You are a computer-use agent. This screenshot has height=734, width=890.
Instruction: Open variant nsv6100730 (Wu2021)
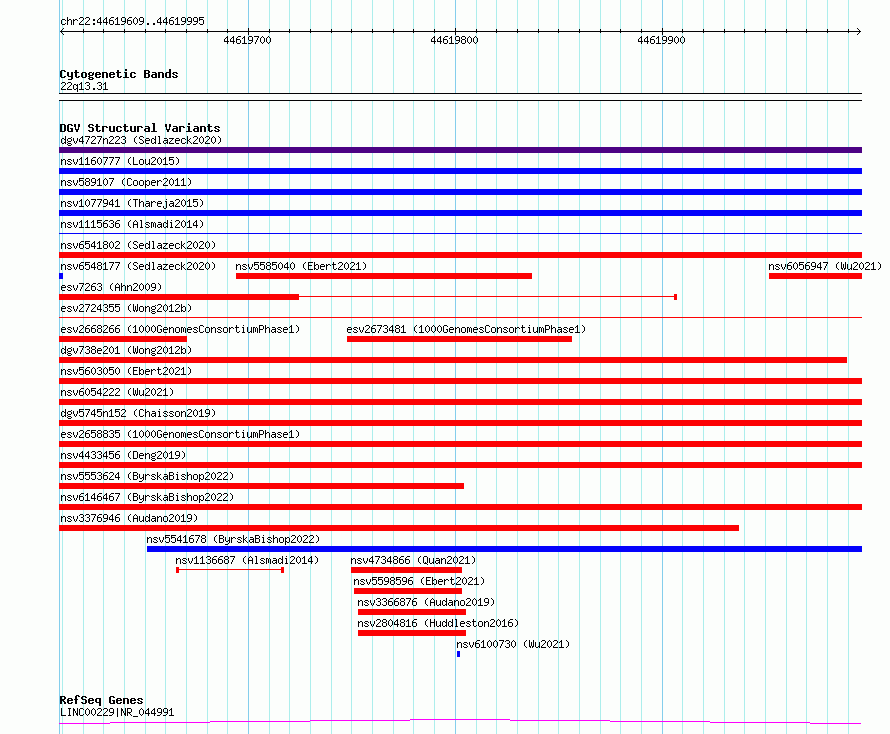click(513, 644)
